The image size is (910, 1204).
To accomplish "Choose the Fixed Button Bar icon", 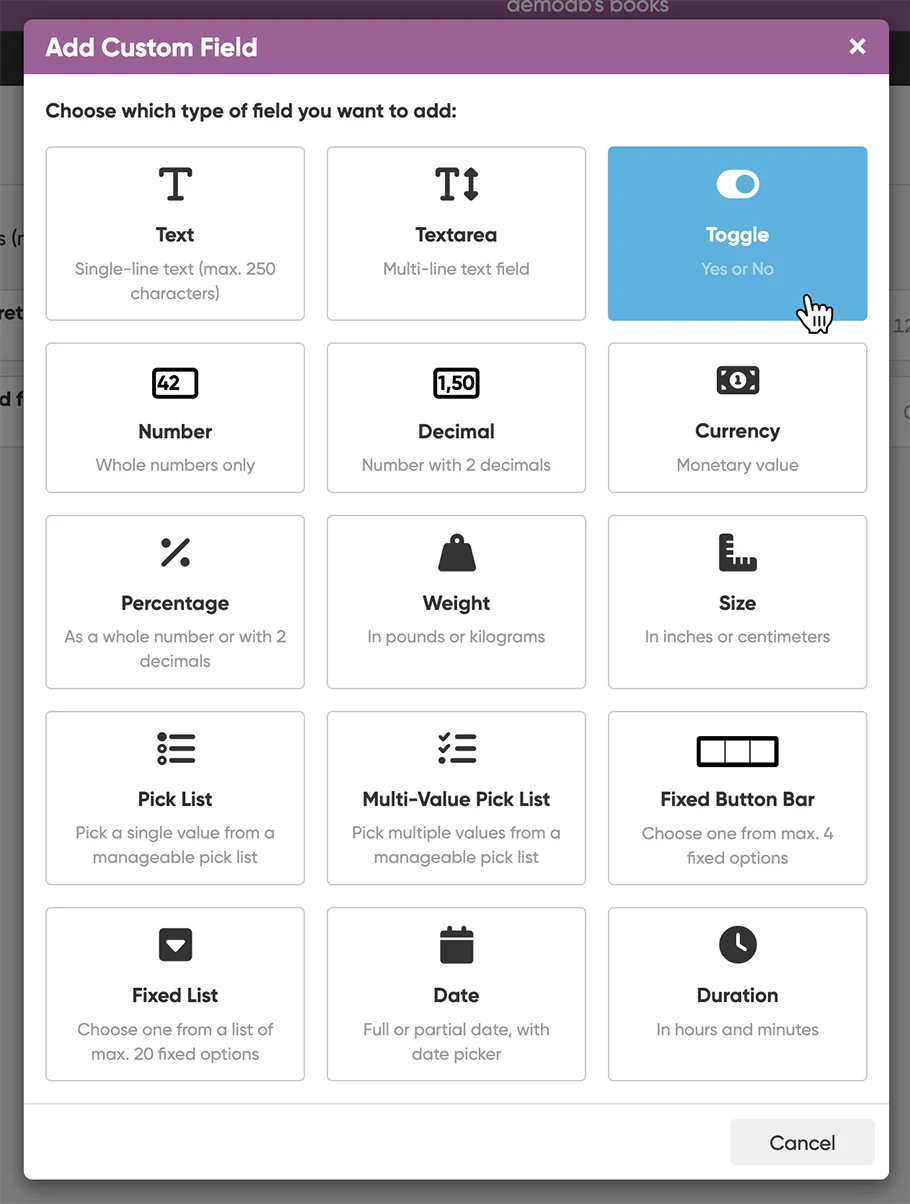I will point(737,751).
